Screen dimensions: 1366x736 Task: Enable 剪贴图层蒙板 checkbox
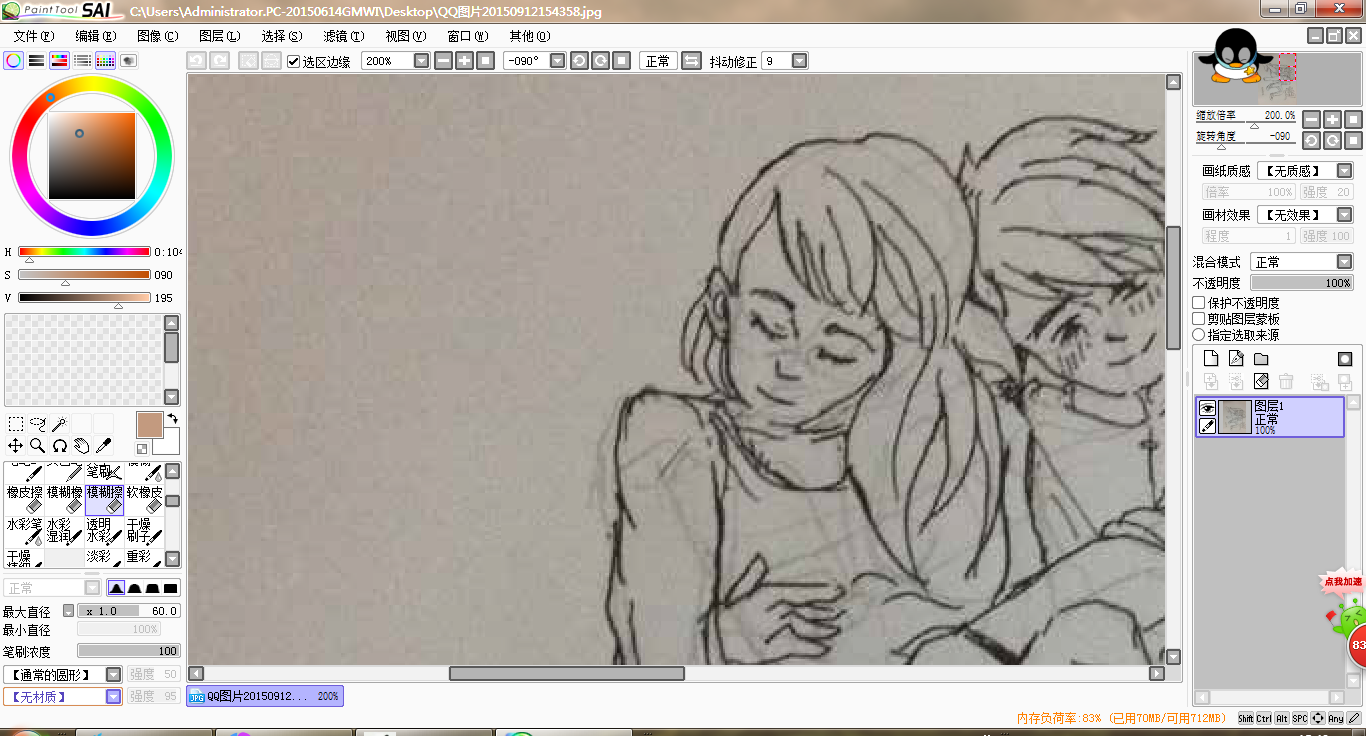click(x=1199, y=319)
